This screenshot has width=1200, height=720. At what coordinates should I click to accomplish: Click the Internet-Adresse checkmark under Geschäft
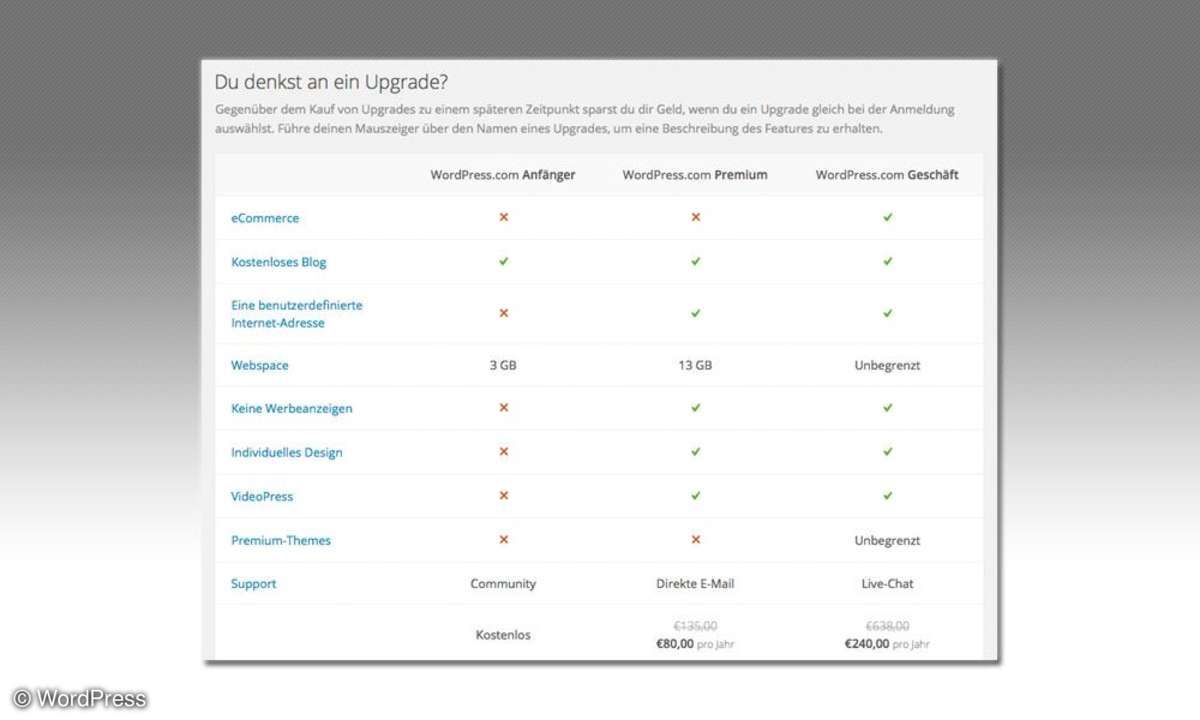[x=888, y=313]
